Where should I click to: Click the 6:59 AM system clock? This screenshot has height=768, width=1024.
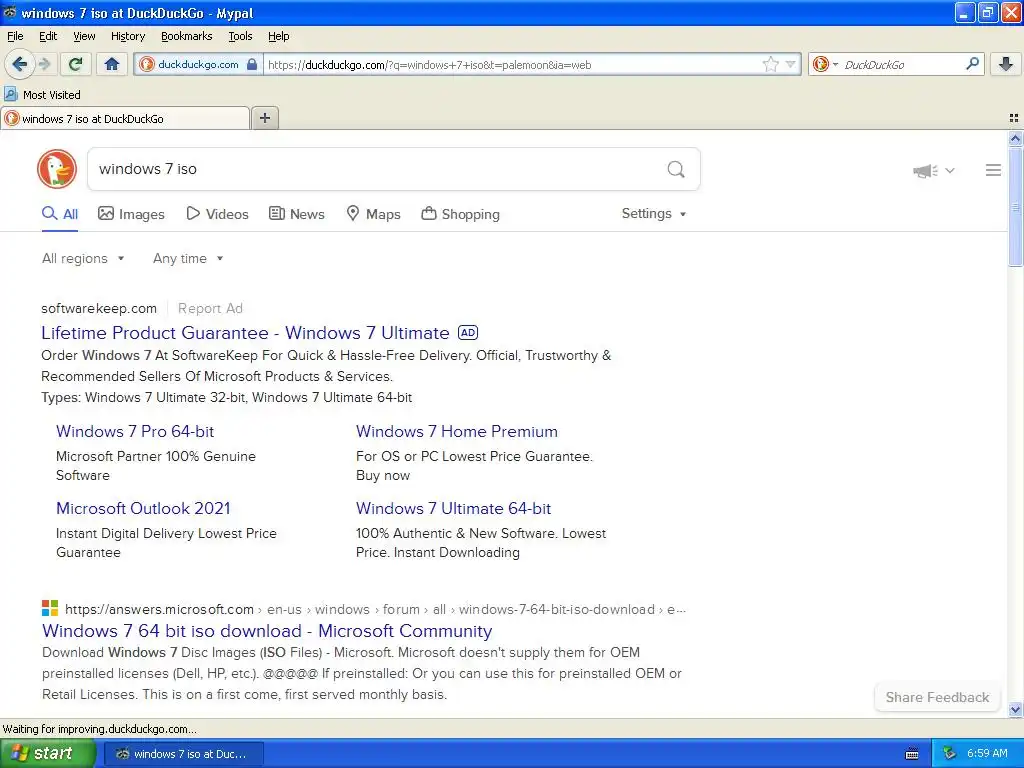coord(987,754)
